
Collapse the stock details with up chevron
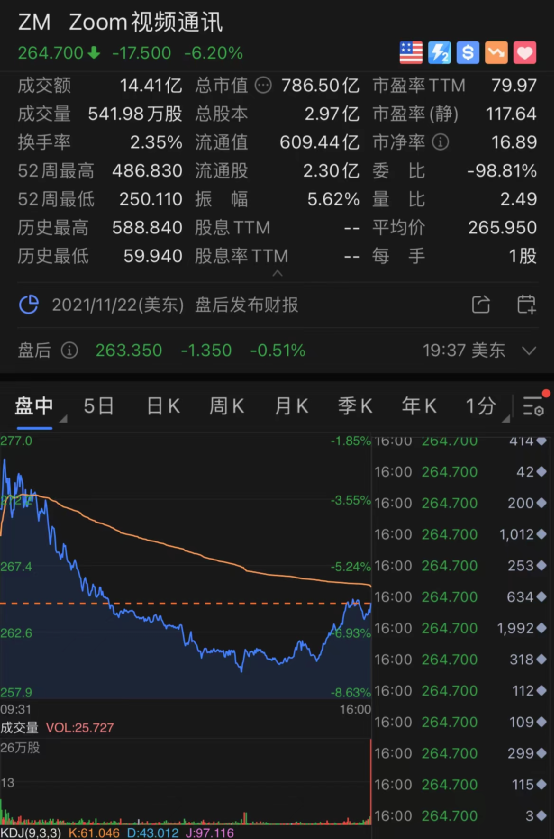point(277,273)
